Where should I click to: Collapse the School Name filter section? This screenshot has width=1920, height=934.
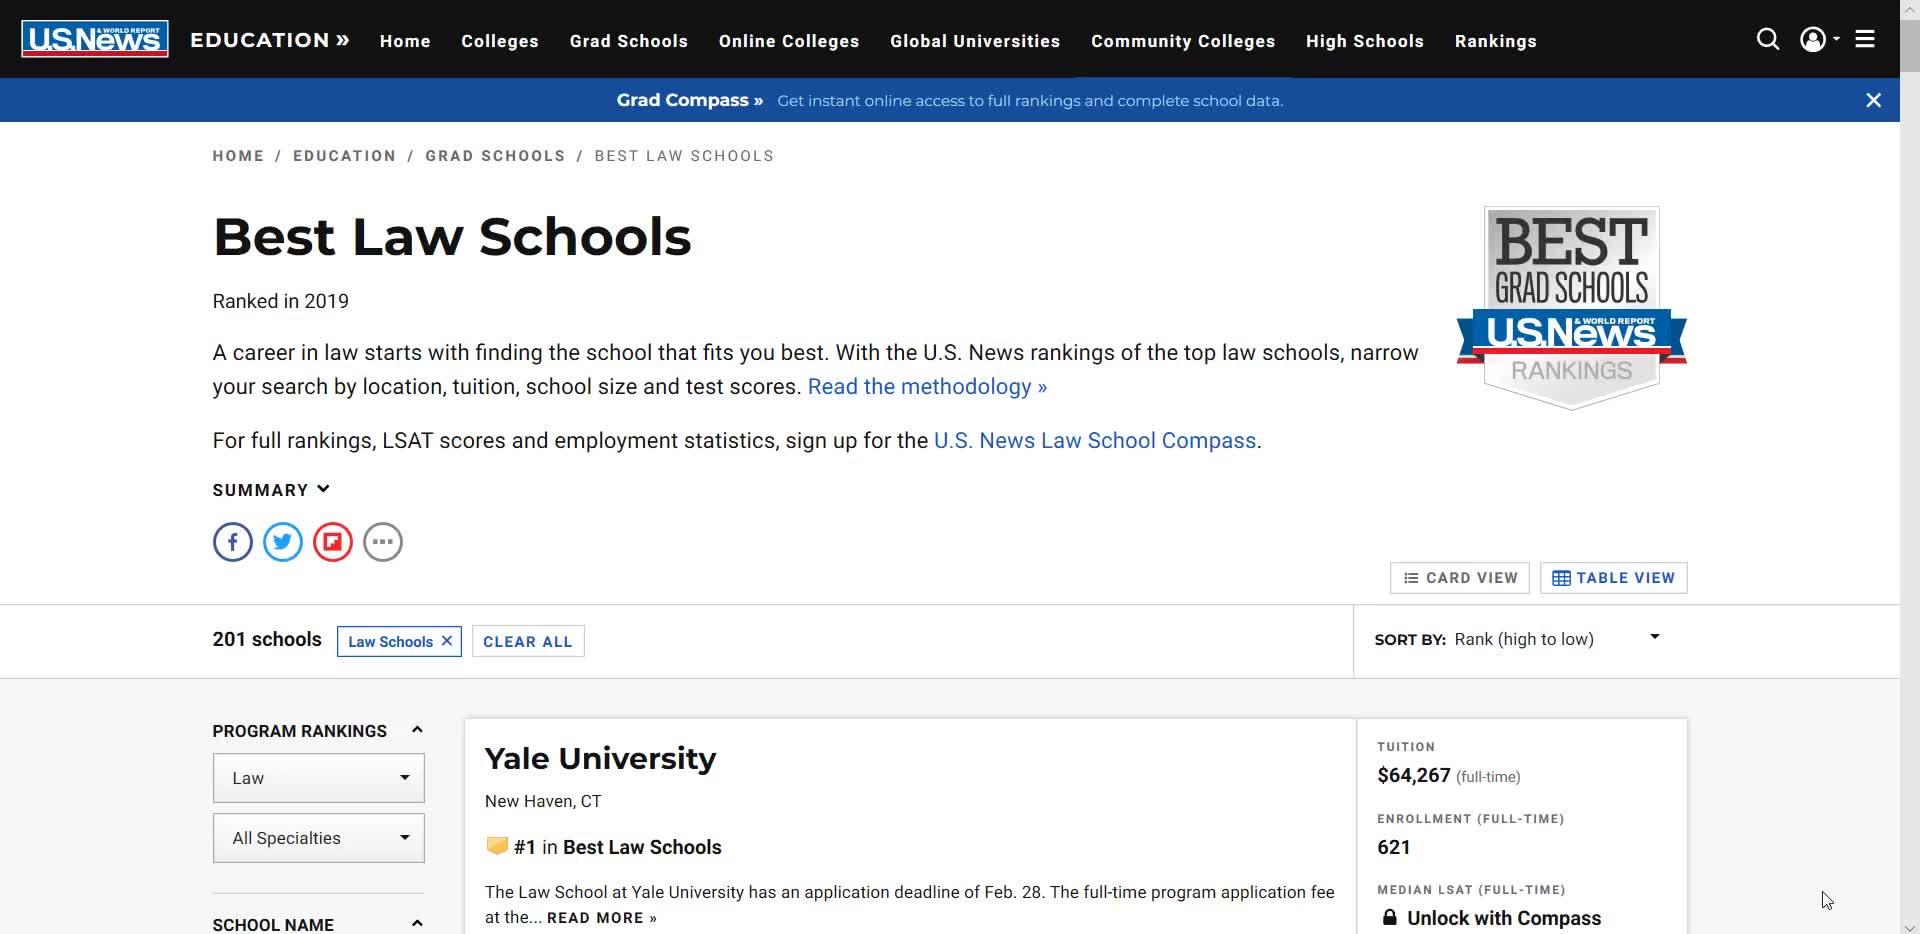417,923
